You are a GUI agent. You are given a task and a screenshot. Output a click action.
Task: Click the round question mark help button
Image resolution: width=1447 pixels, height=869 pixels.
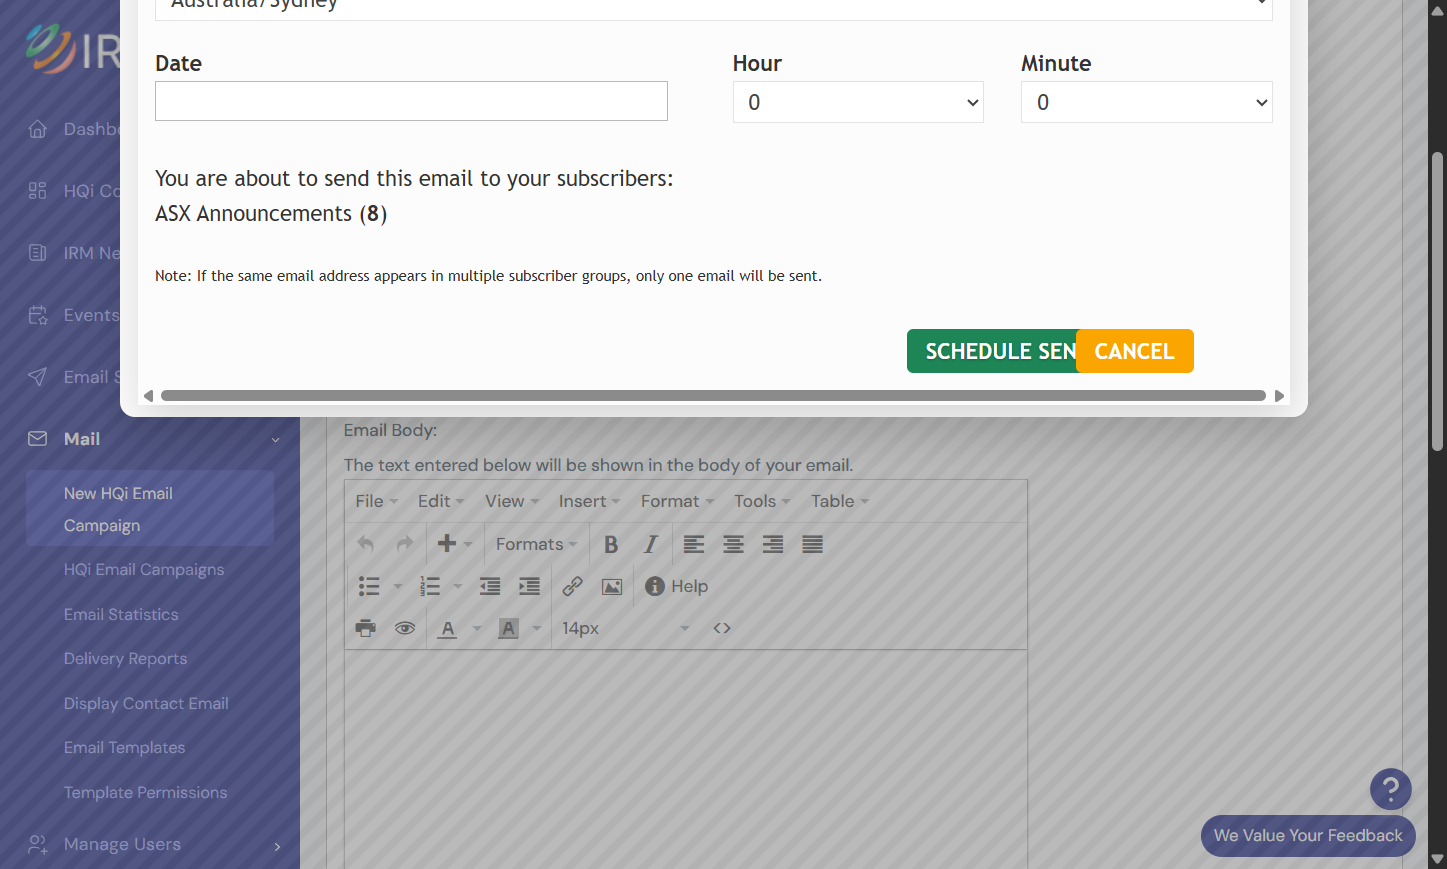click(1390, 789)
